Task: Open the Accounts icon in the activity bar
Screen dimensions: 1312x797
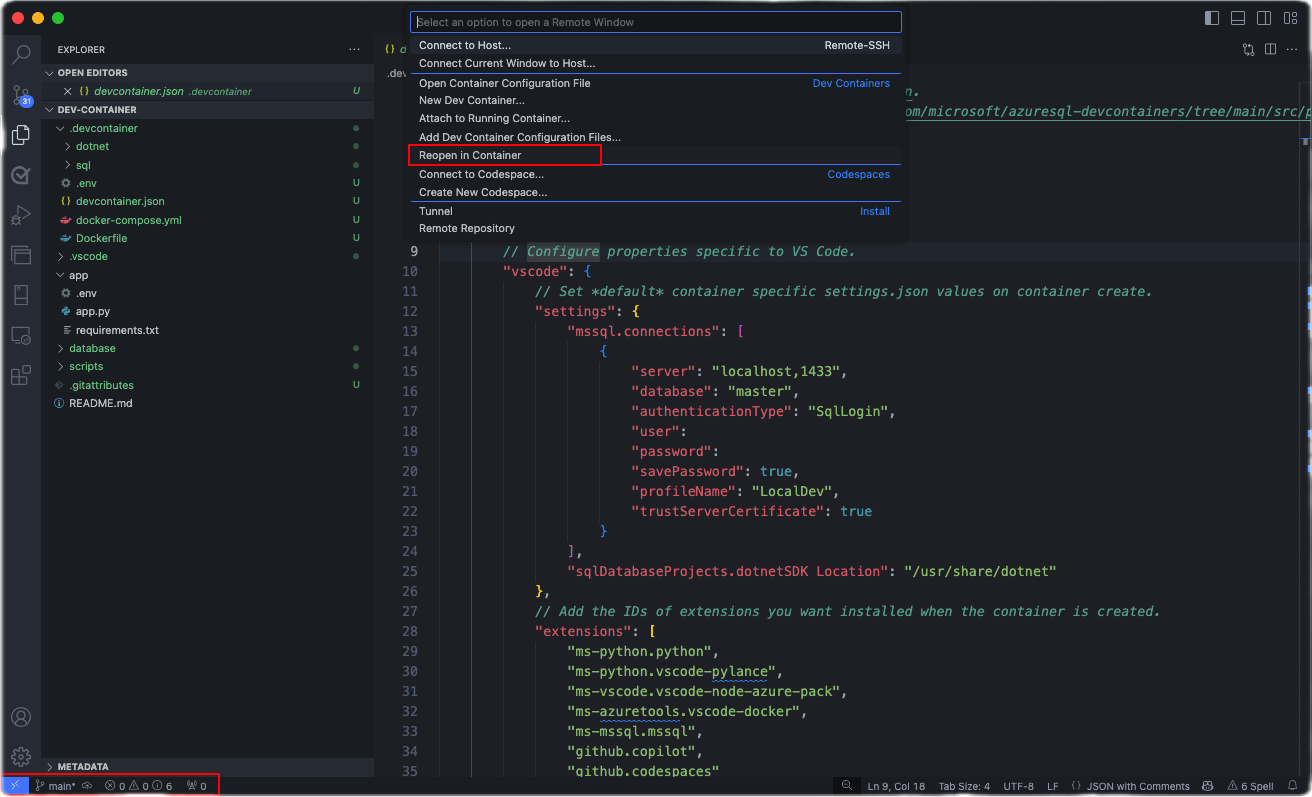Action: 21,716
